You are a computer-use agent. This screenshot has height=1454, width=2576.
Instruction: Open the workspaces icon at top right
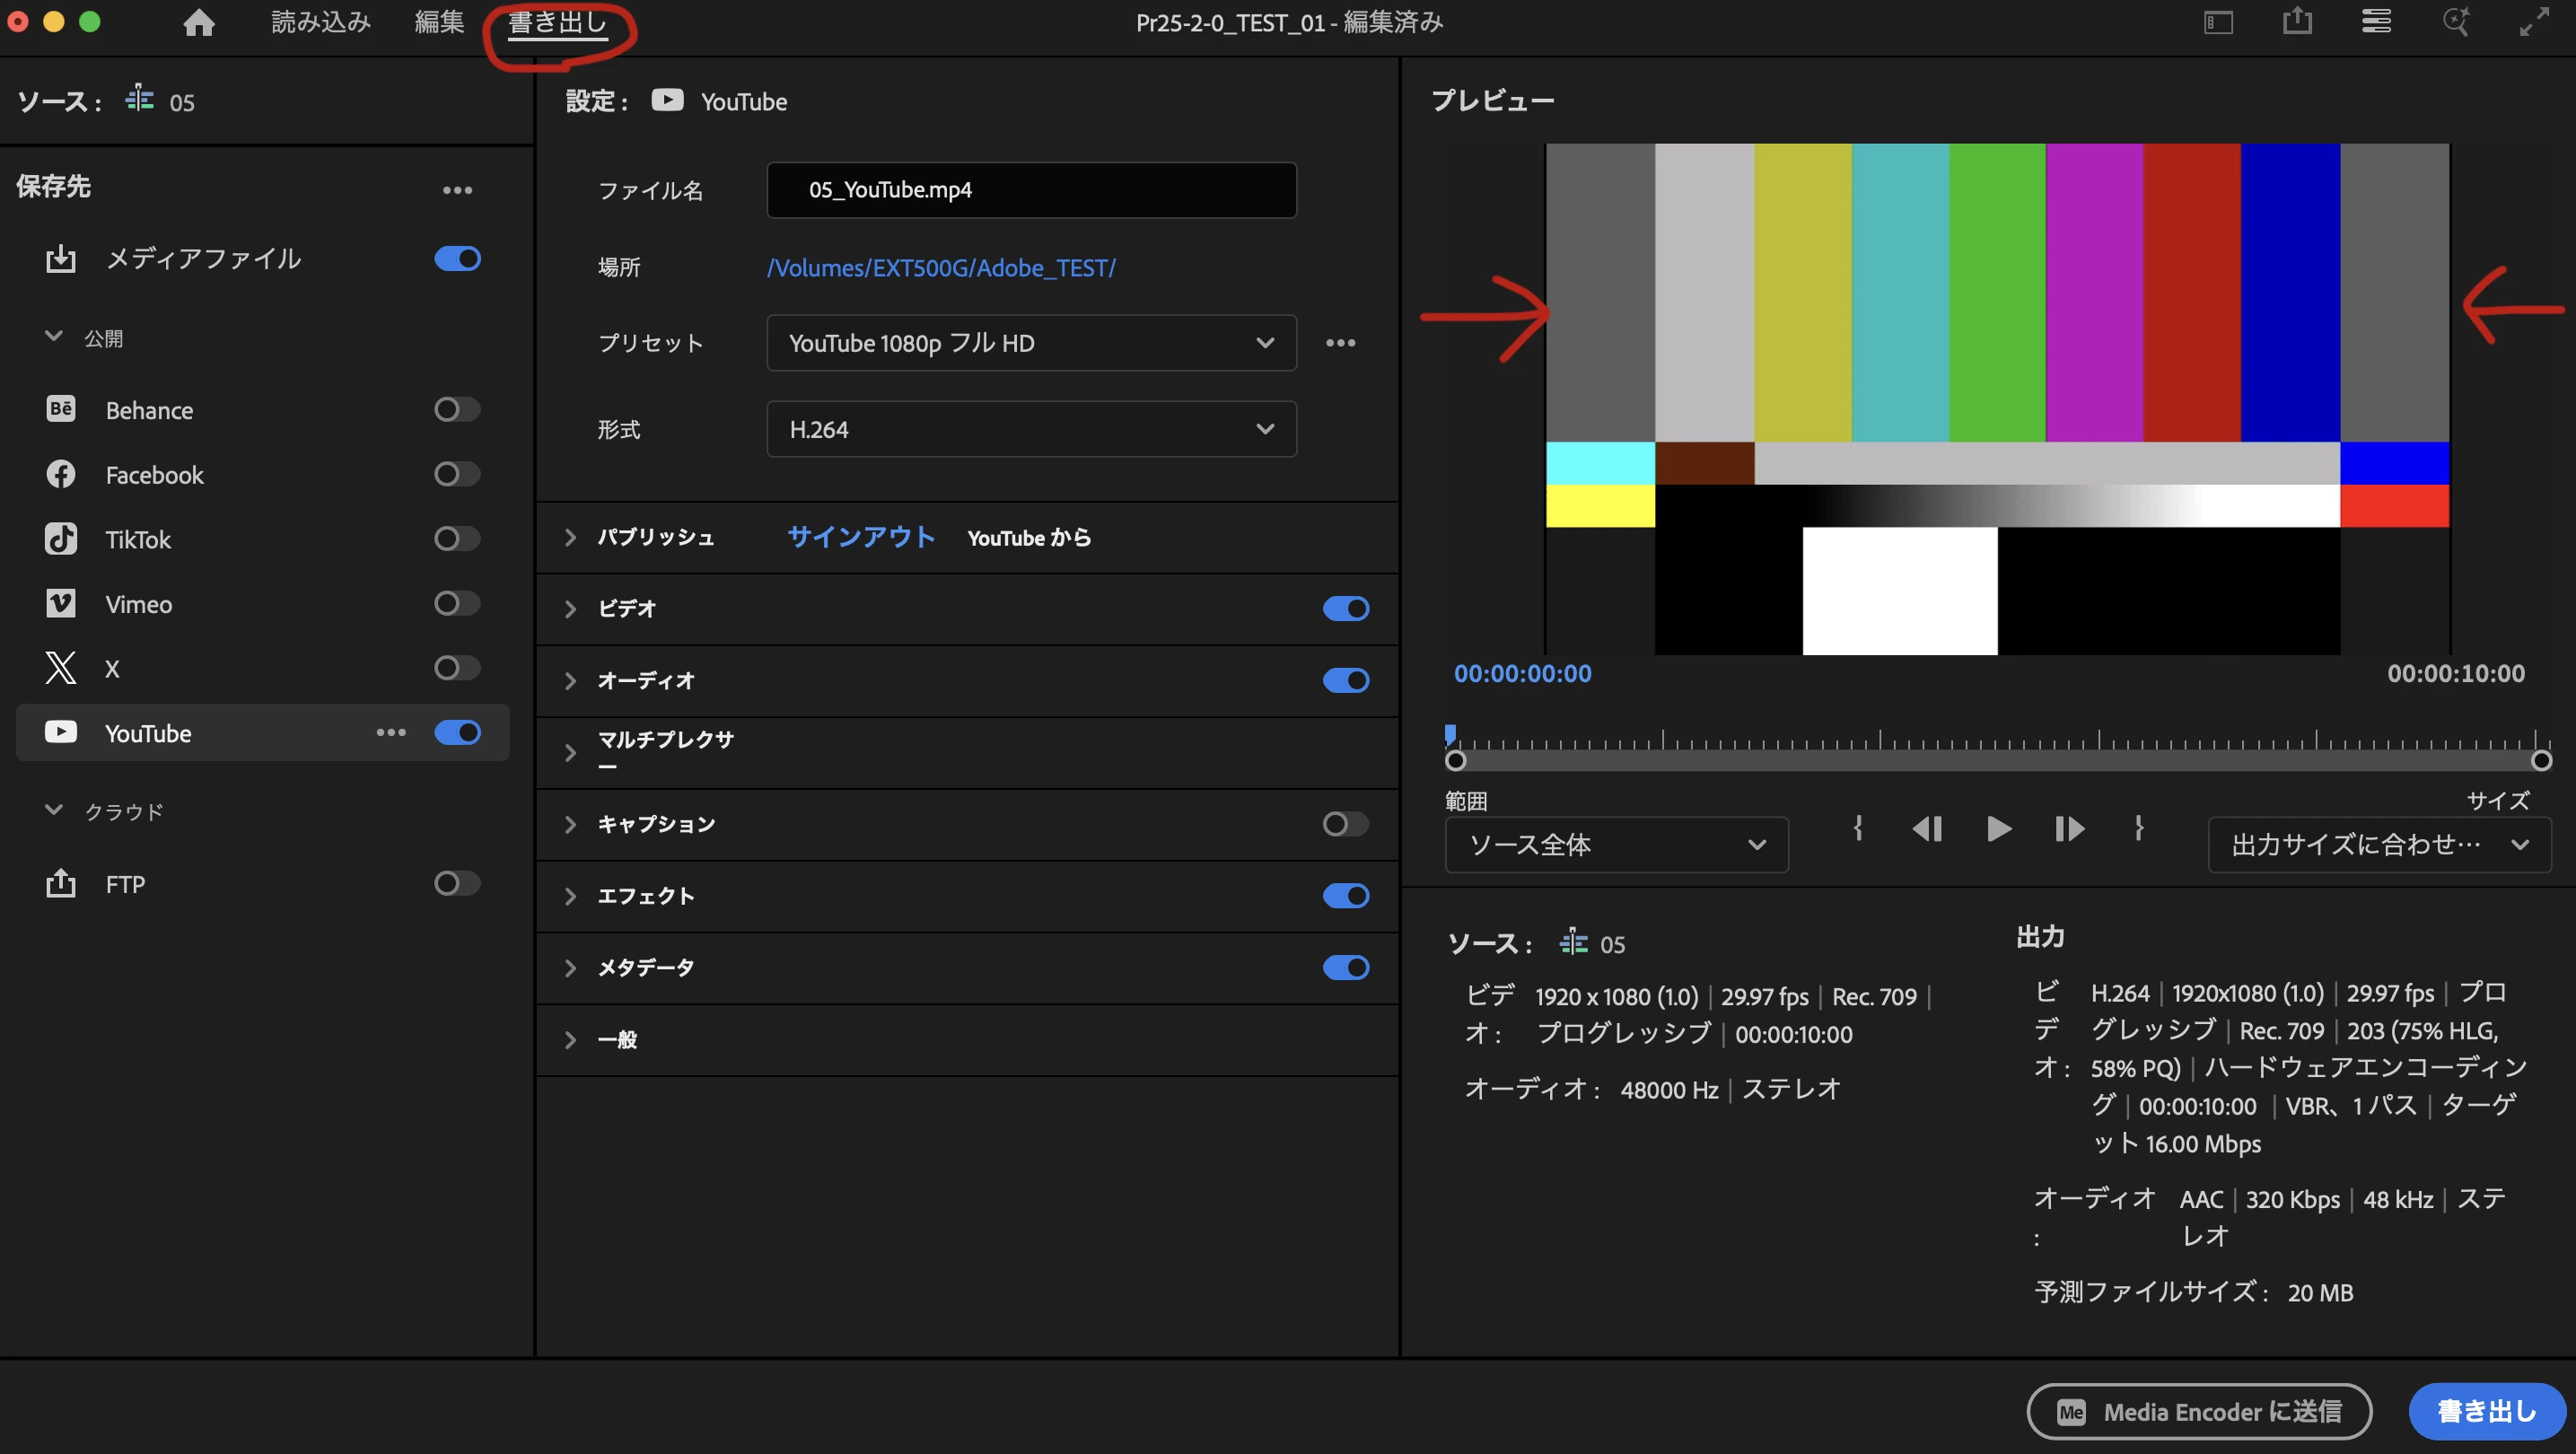2217,22
